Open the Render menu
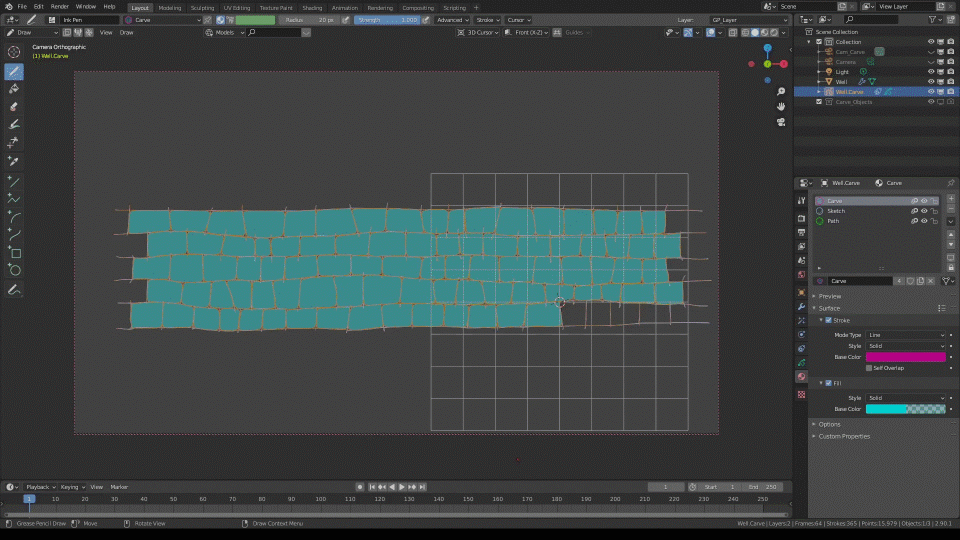Screen dimensions: 960x540 pyautogui.click(x=59, y=7)
